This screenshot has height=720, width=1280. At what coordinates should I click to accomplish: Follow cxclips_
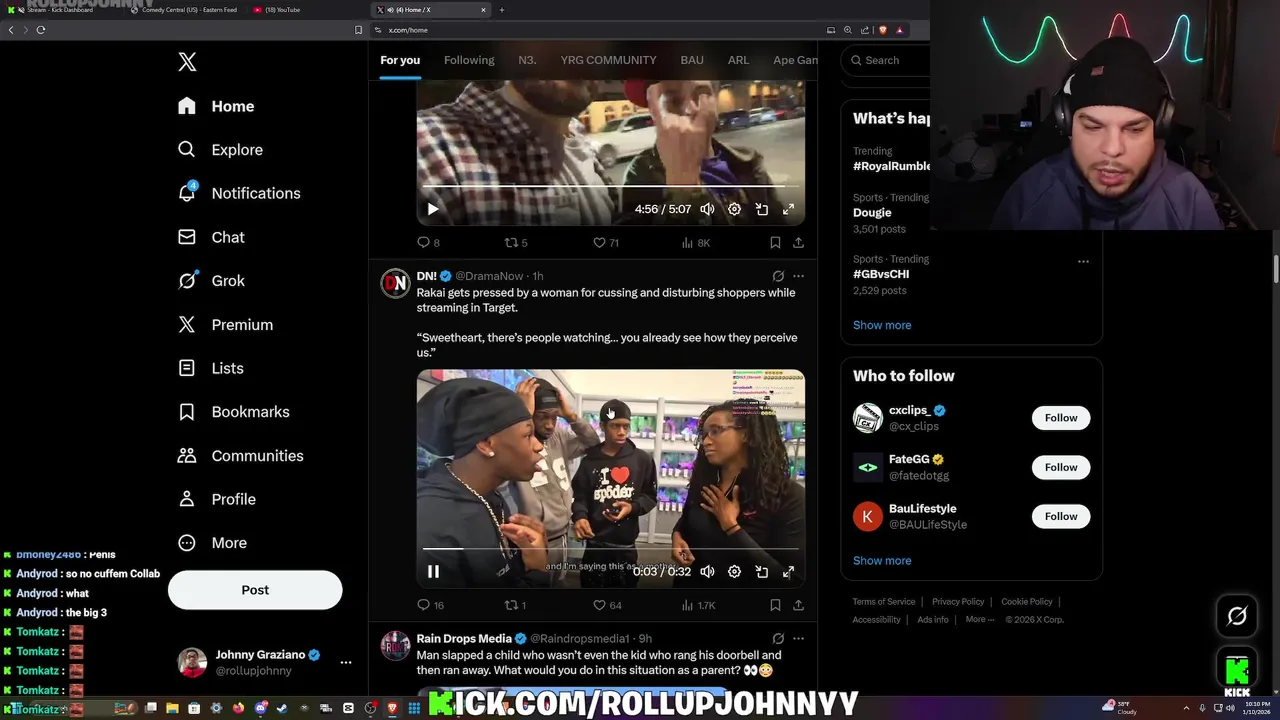point(1061,418)
